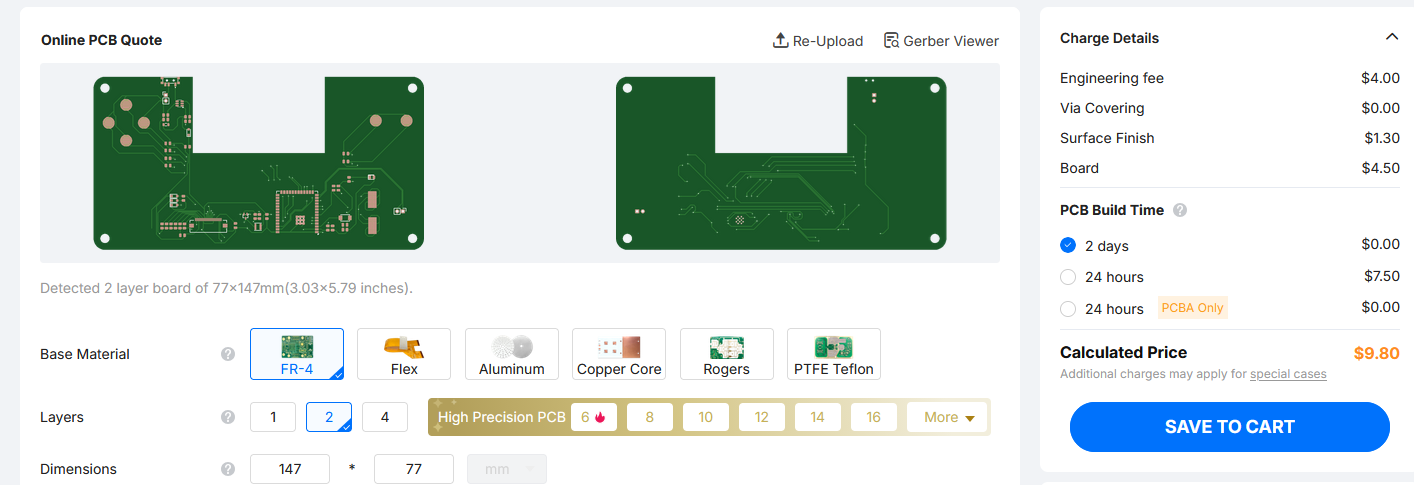Click the top-side PCB preview image

(x=259, y=163)
